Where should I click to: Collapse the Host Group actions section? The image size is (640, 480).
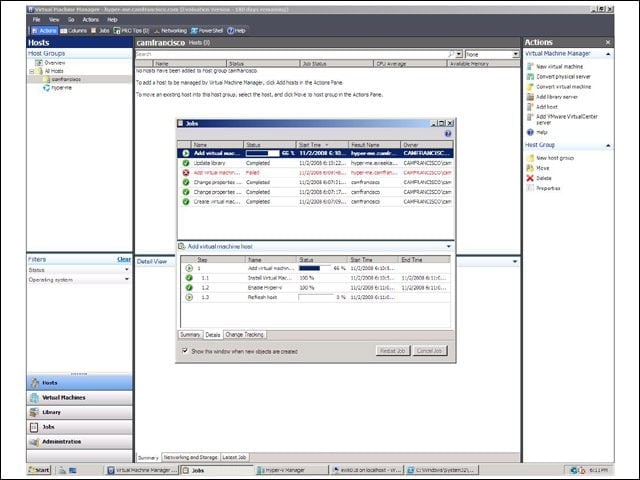coord(608,145)
